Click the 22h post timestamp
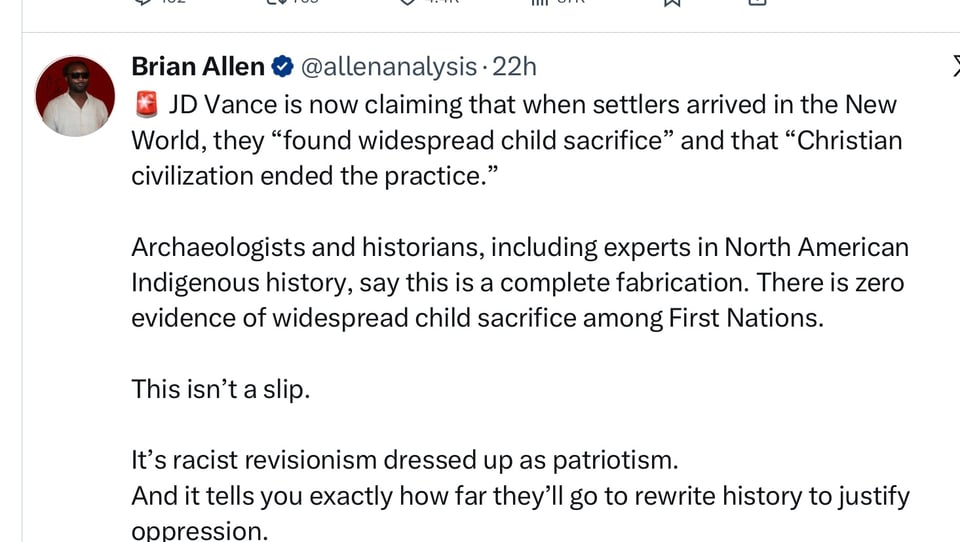Viewport: 960px width, 542px height. point(515,67)
